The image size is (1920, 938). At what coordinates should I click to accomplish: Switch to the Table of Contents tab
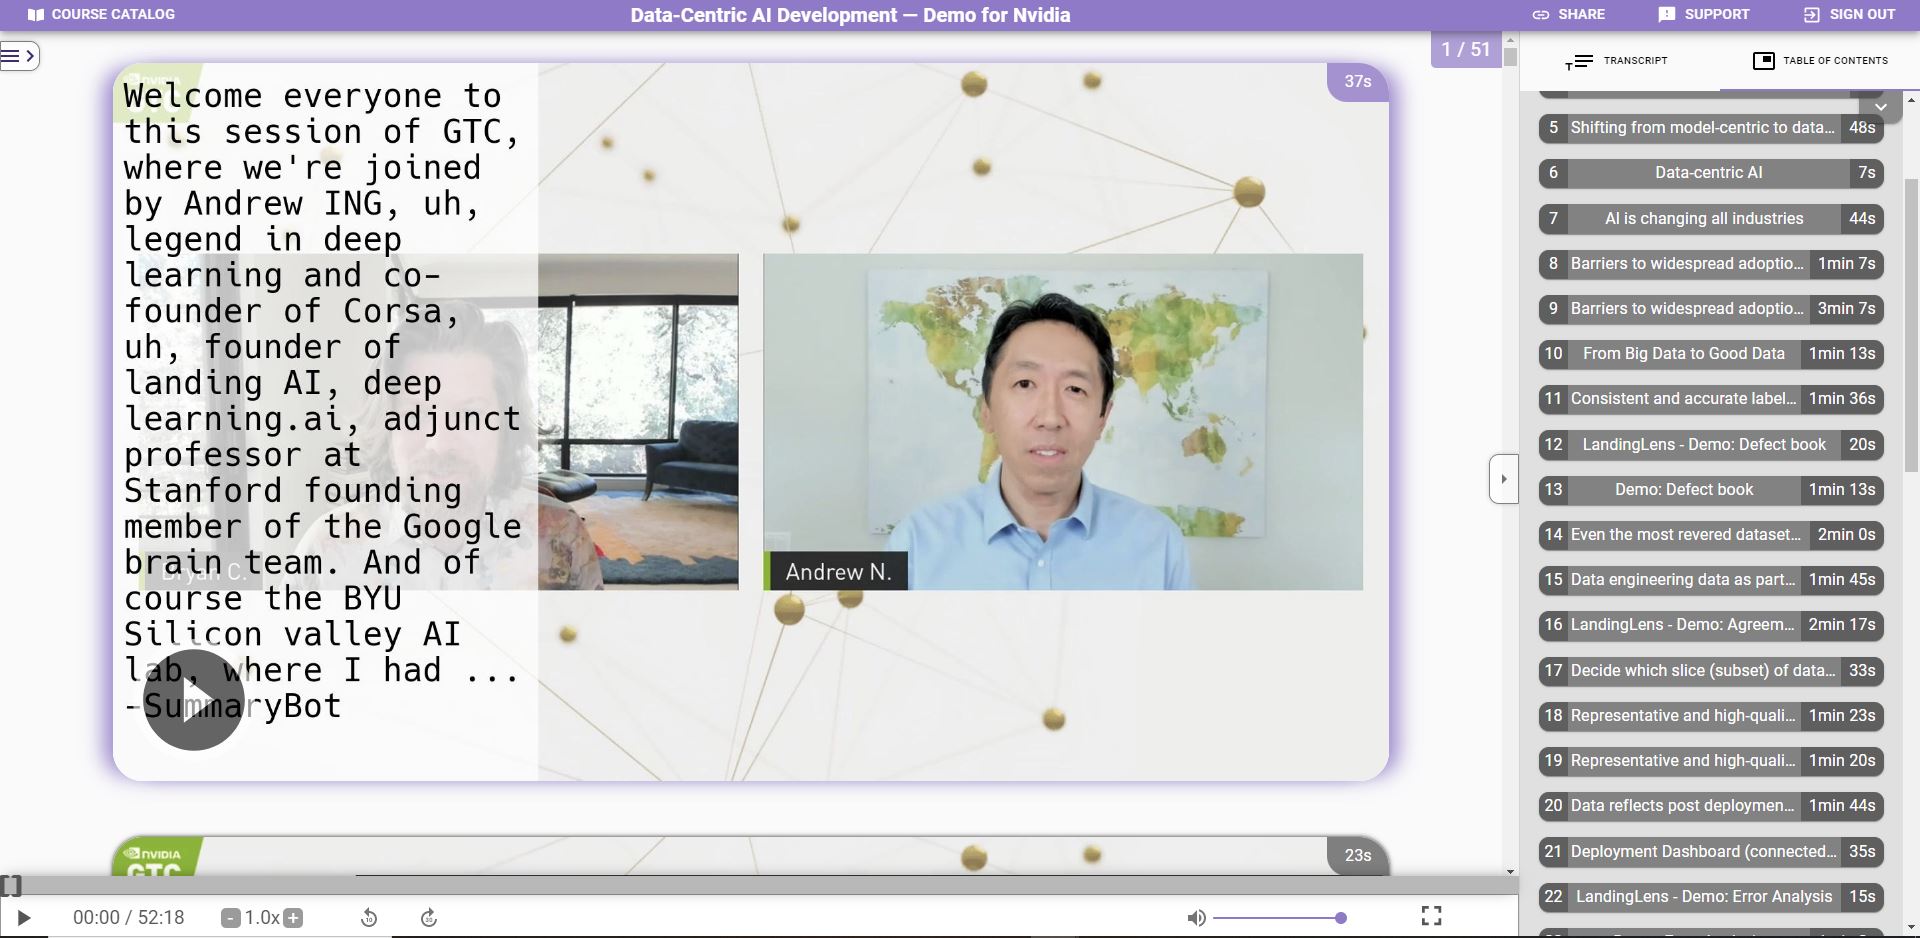point(1835,60)
